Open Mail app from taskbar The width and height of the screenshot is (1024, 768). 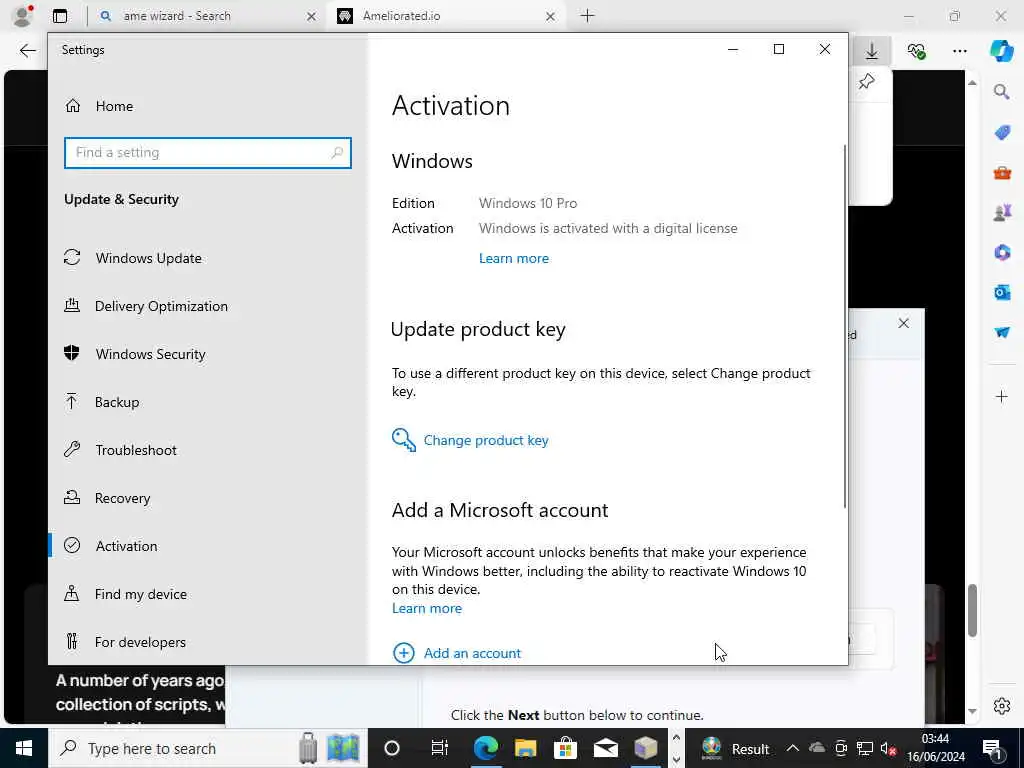coord(605,748)
